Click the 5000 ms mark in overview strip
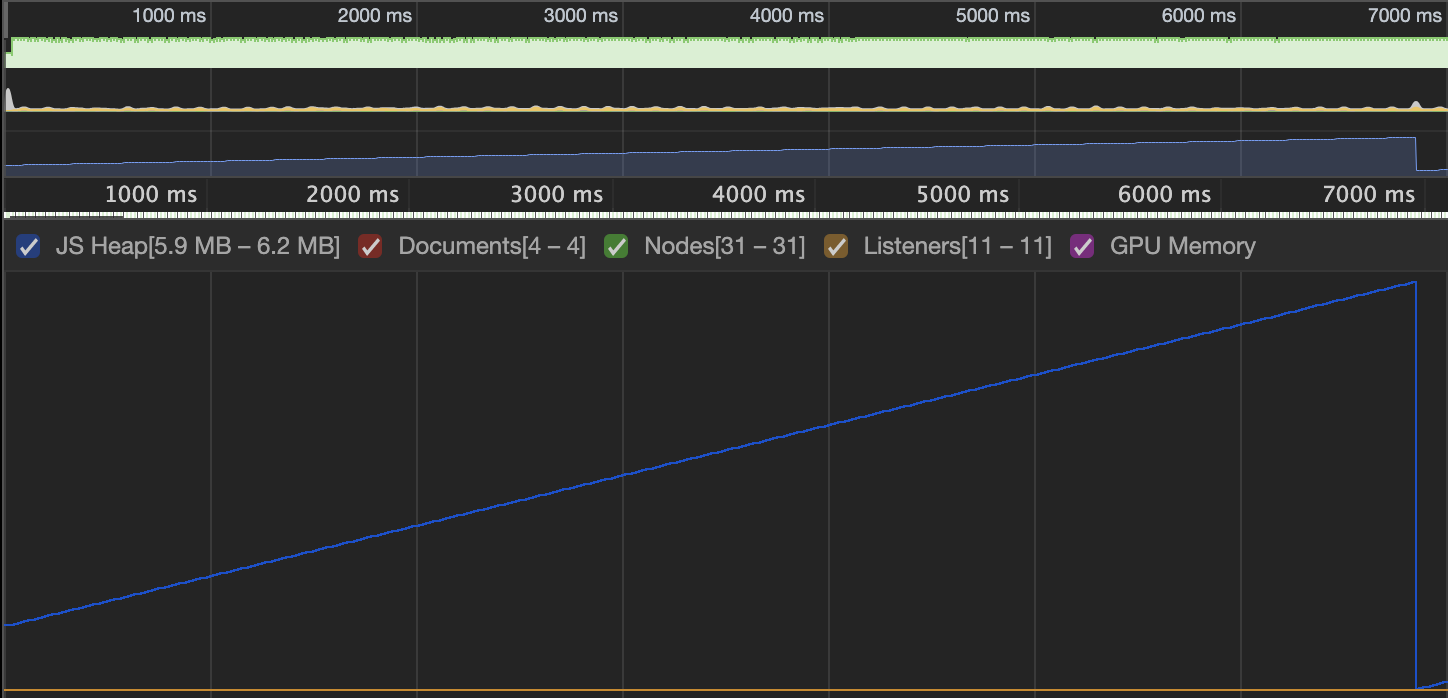1448x698 pixels. click(993, 16)
